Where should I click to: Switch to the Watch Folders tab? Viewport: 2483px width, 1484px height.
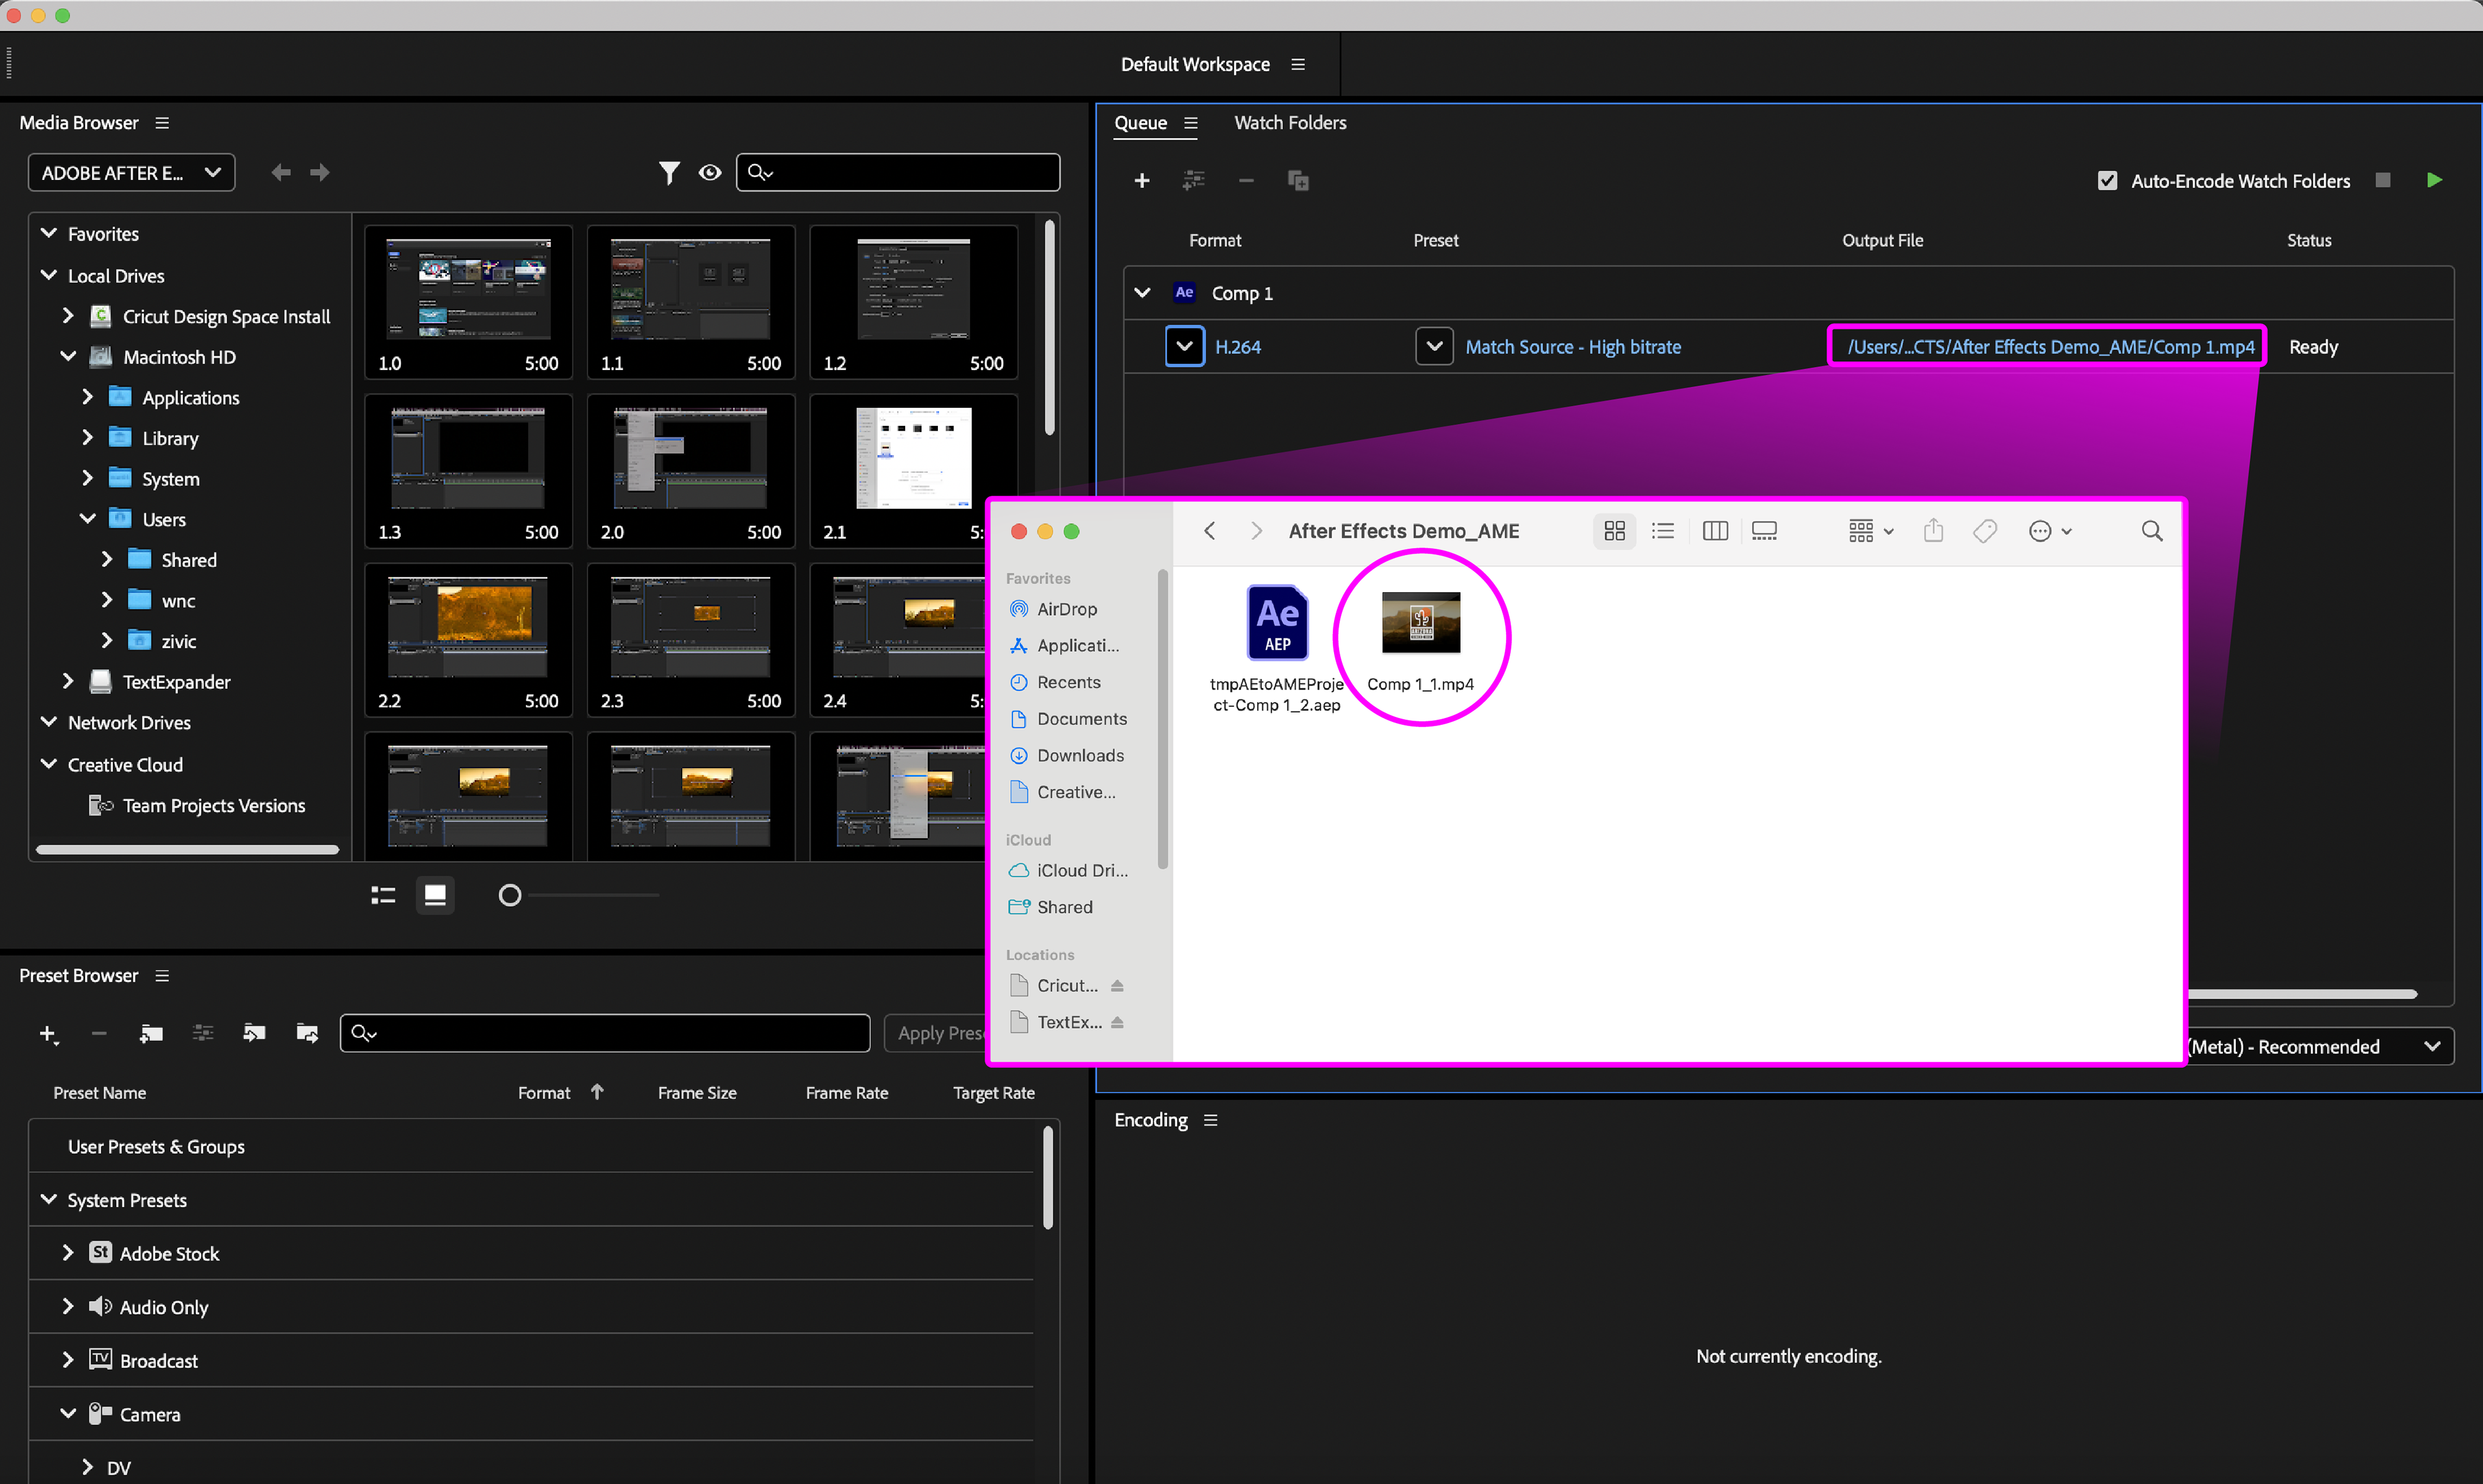1290,123
